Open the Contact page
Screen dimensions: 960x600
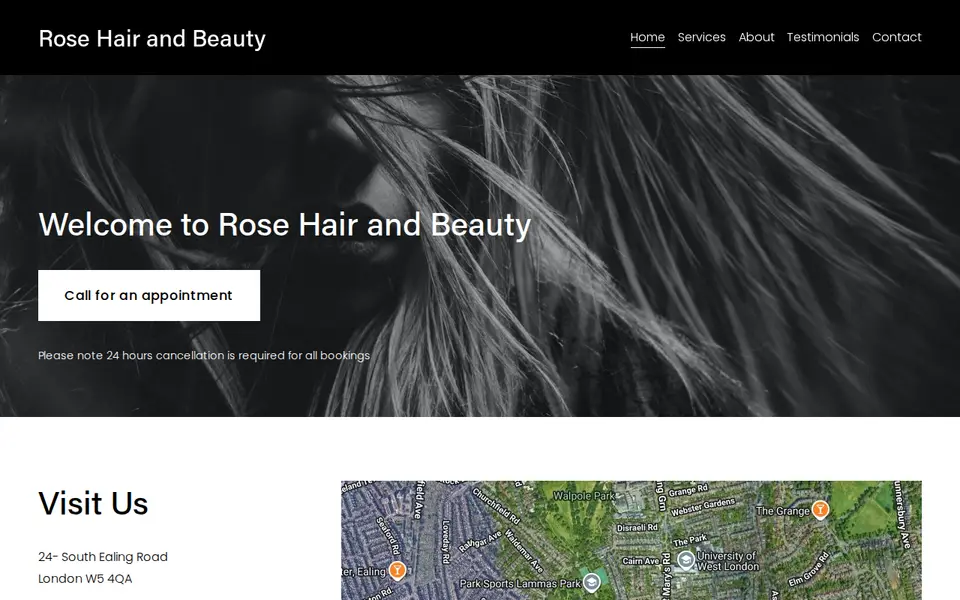tap(896, 37)
